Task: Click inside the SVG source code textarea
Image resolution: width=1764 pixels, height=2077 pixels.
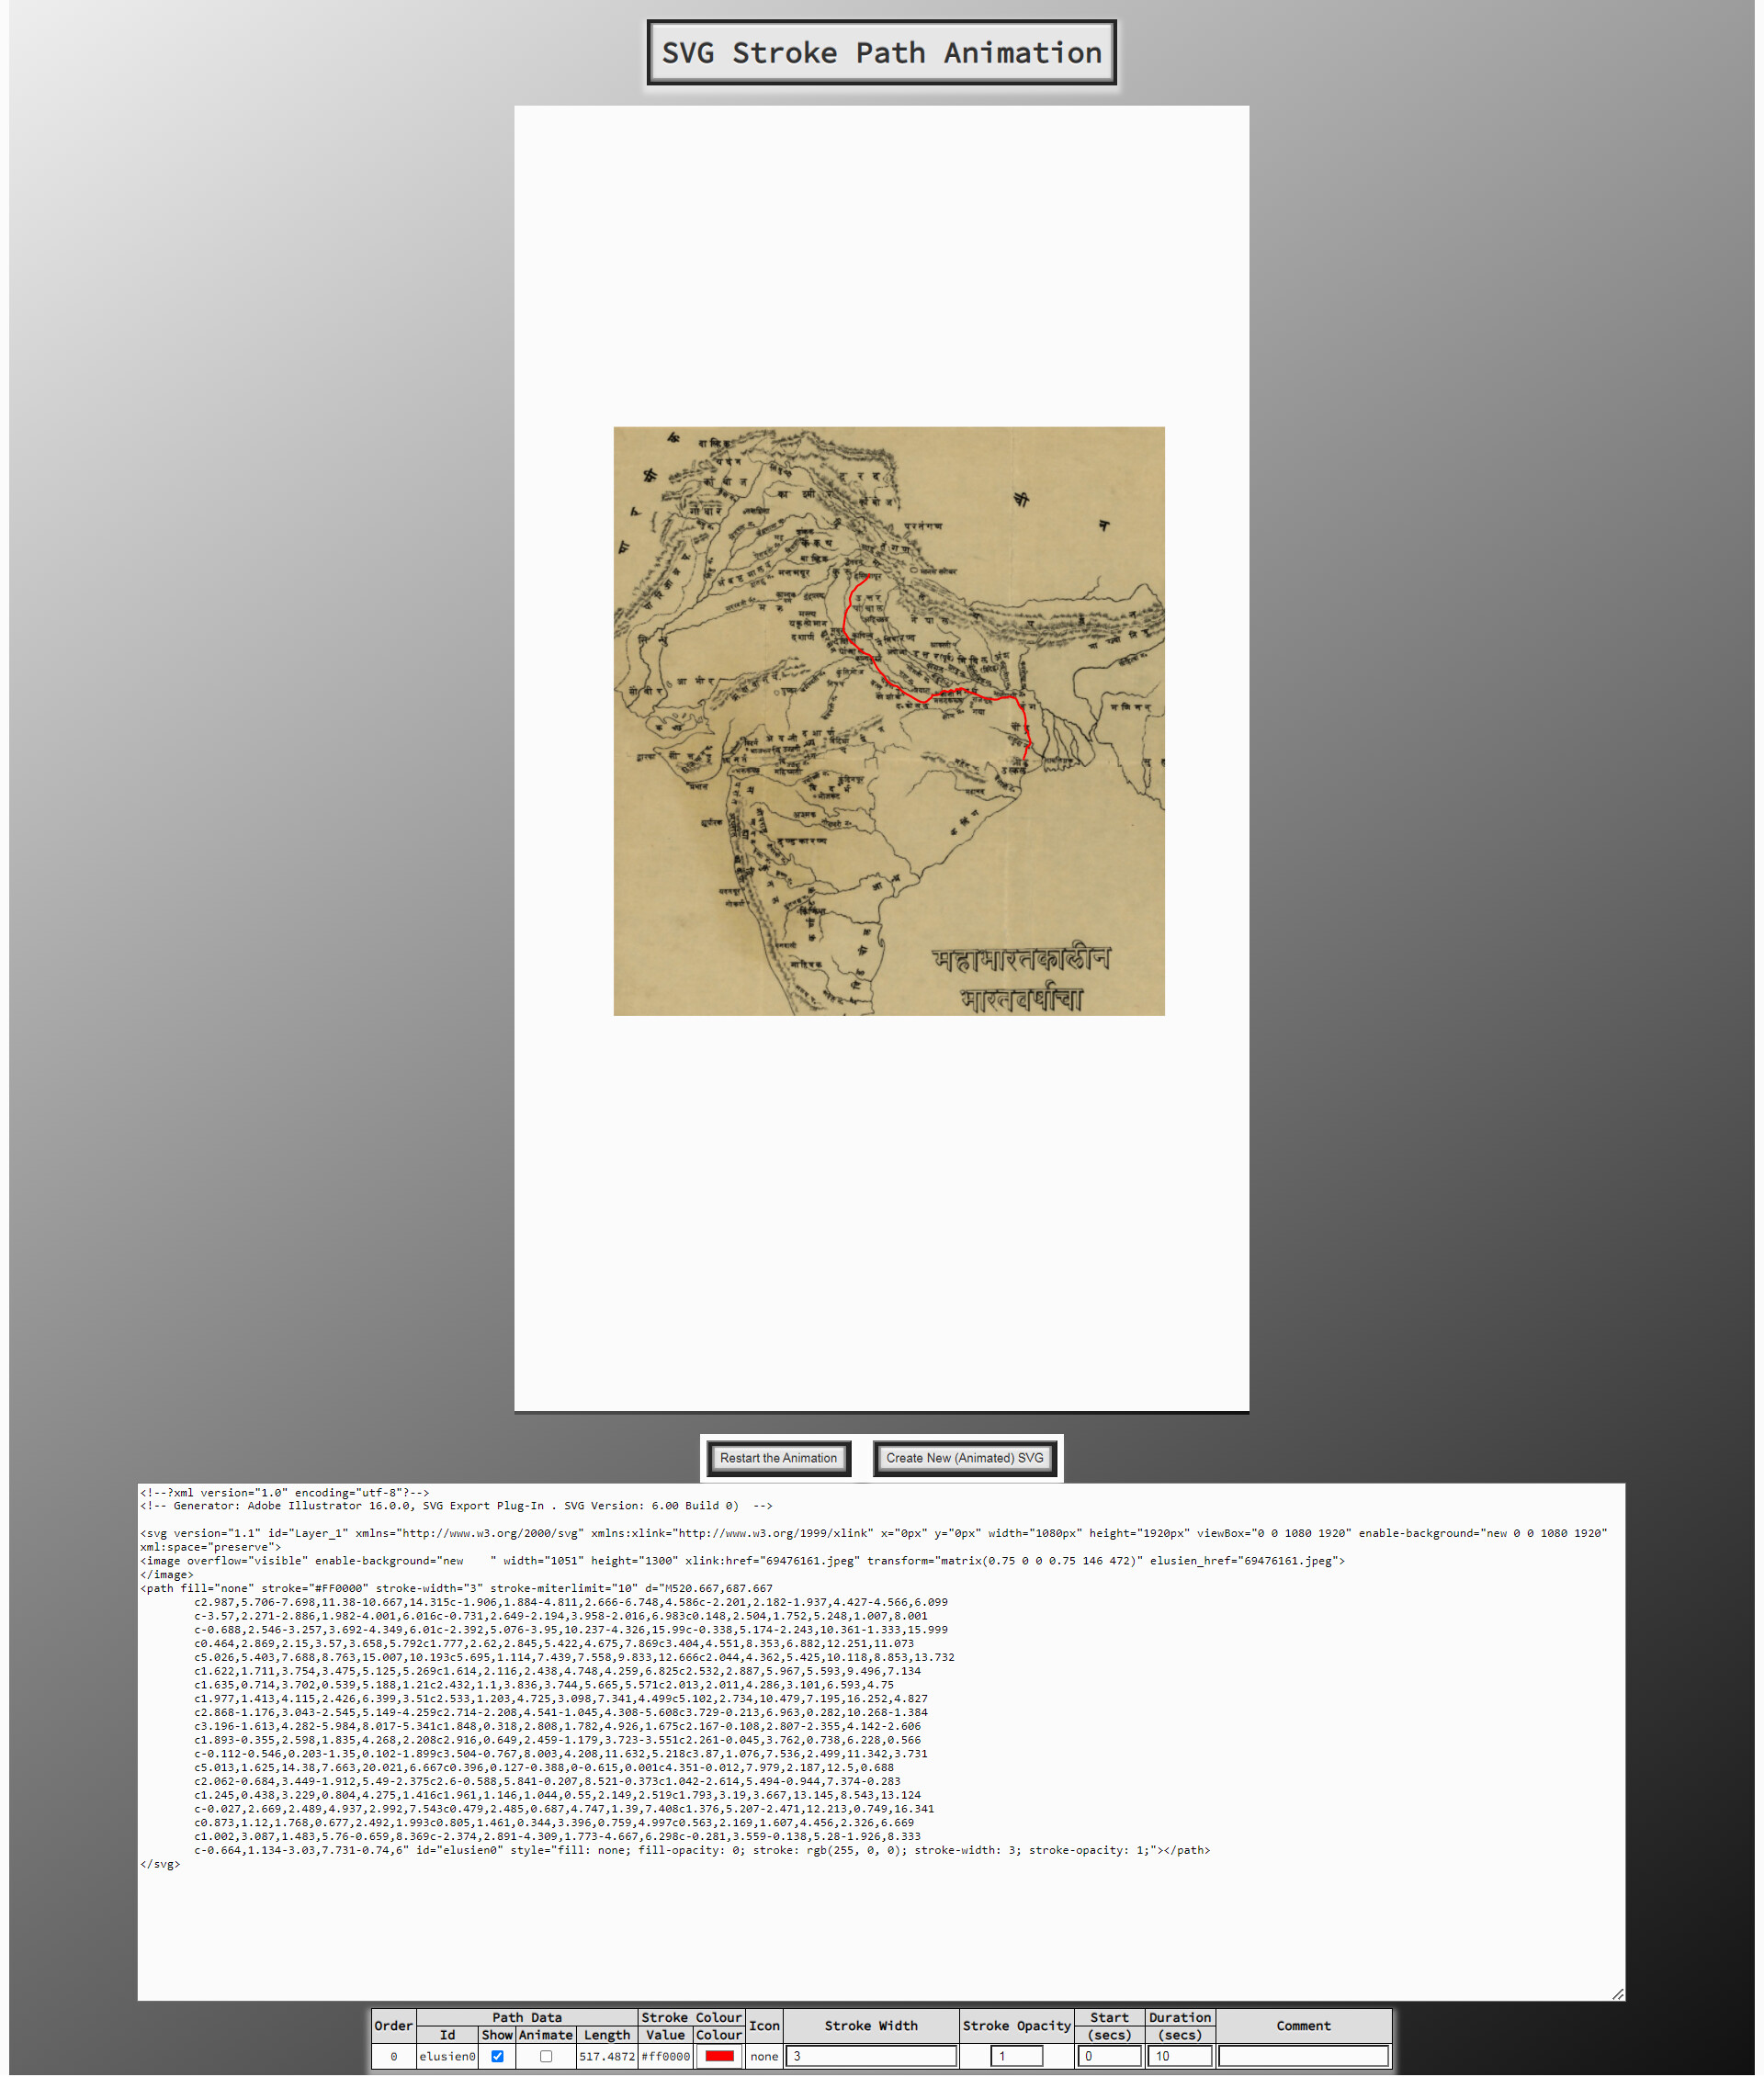Action: pyautogui.click(x=880, y=1741)
